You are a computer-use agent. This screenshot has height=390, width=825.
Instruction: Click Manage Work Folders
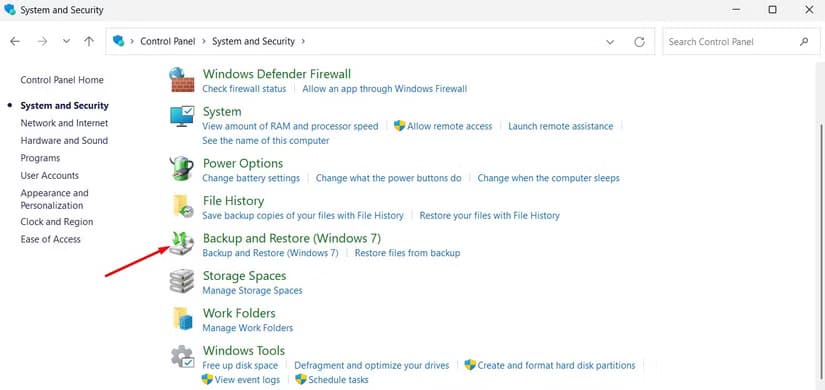[248, 328]
